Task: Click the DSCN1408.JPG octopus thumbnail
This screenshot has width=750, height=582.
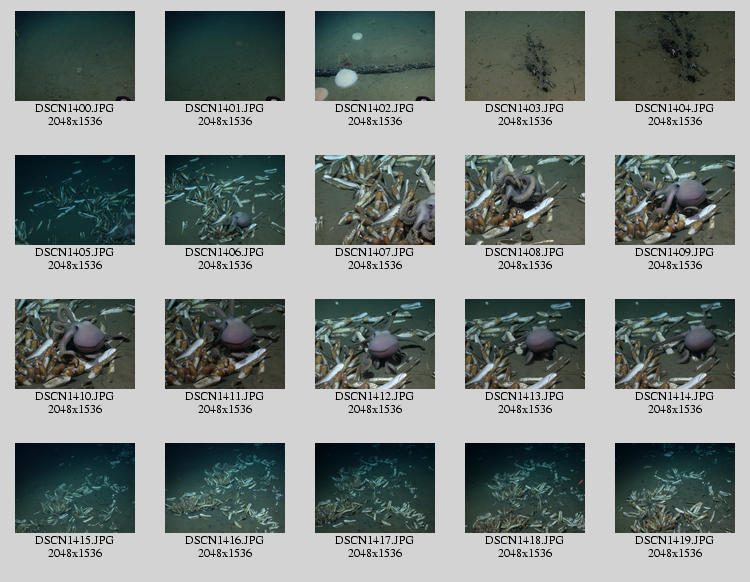Action: coord(525,200)
